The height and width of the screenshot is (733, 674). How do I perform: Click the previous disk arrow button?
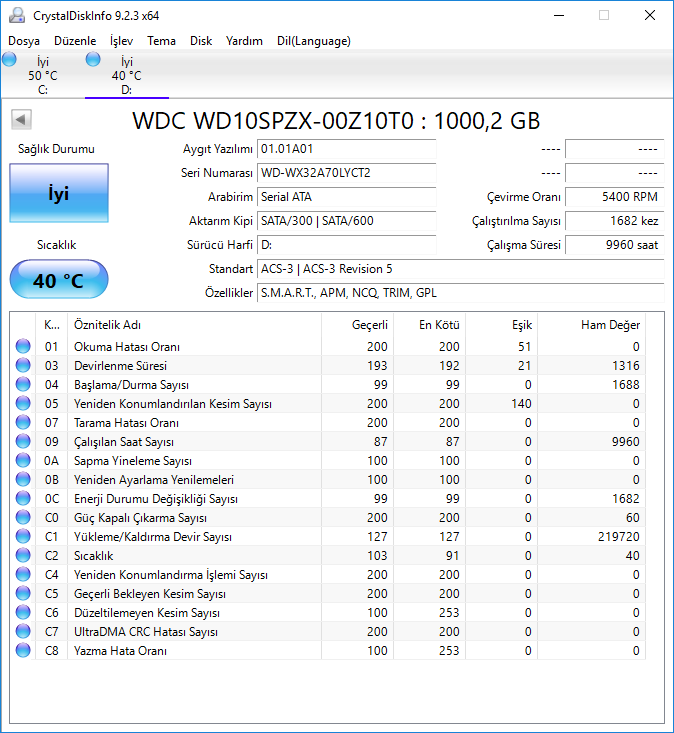point(21,120)
